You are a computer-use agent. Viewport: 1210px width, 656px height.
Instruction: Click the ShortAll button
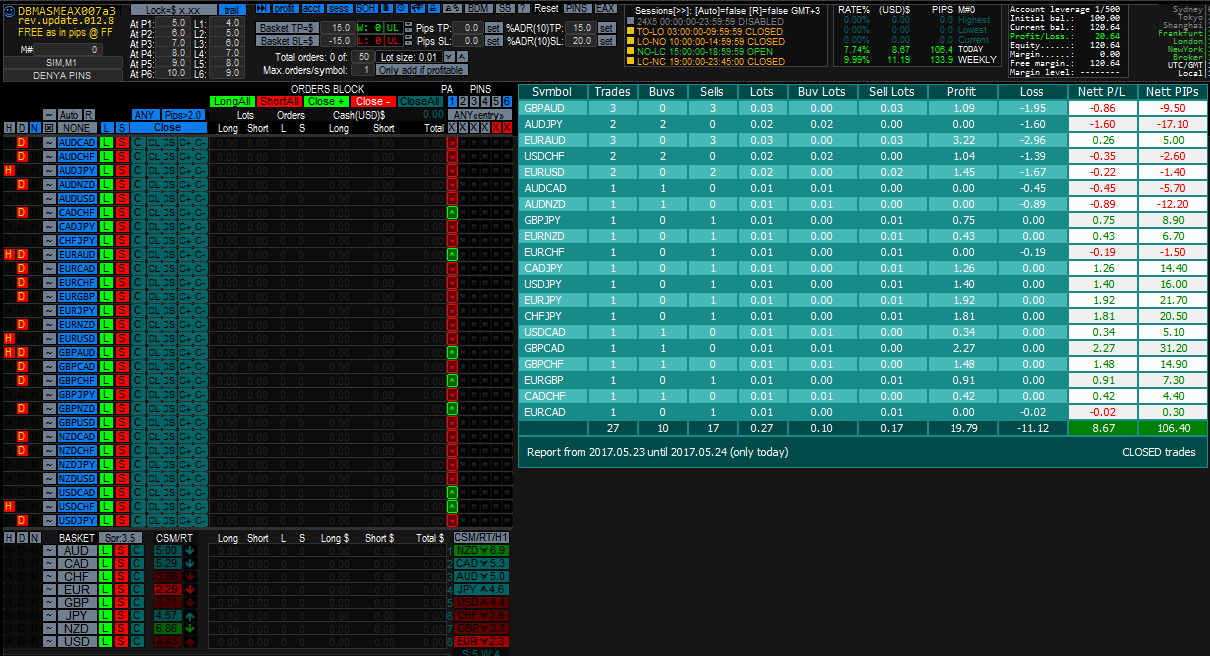[x=279, y=101]
